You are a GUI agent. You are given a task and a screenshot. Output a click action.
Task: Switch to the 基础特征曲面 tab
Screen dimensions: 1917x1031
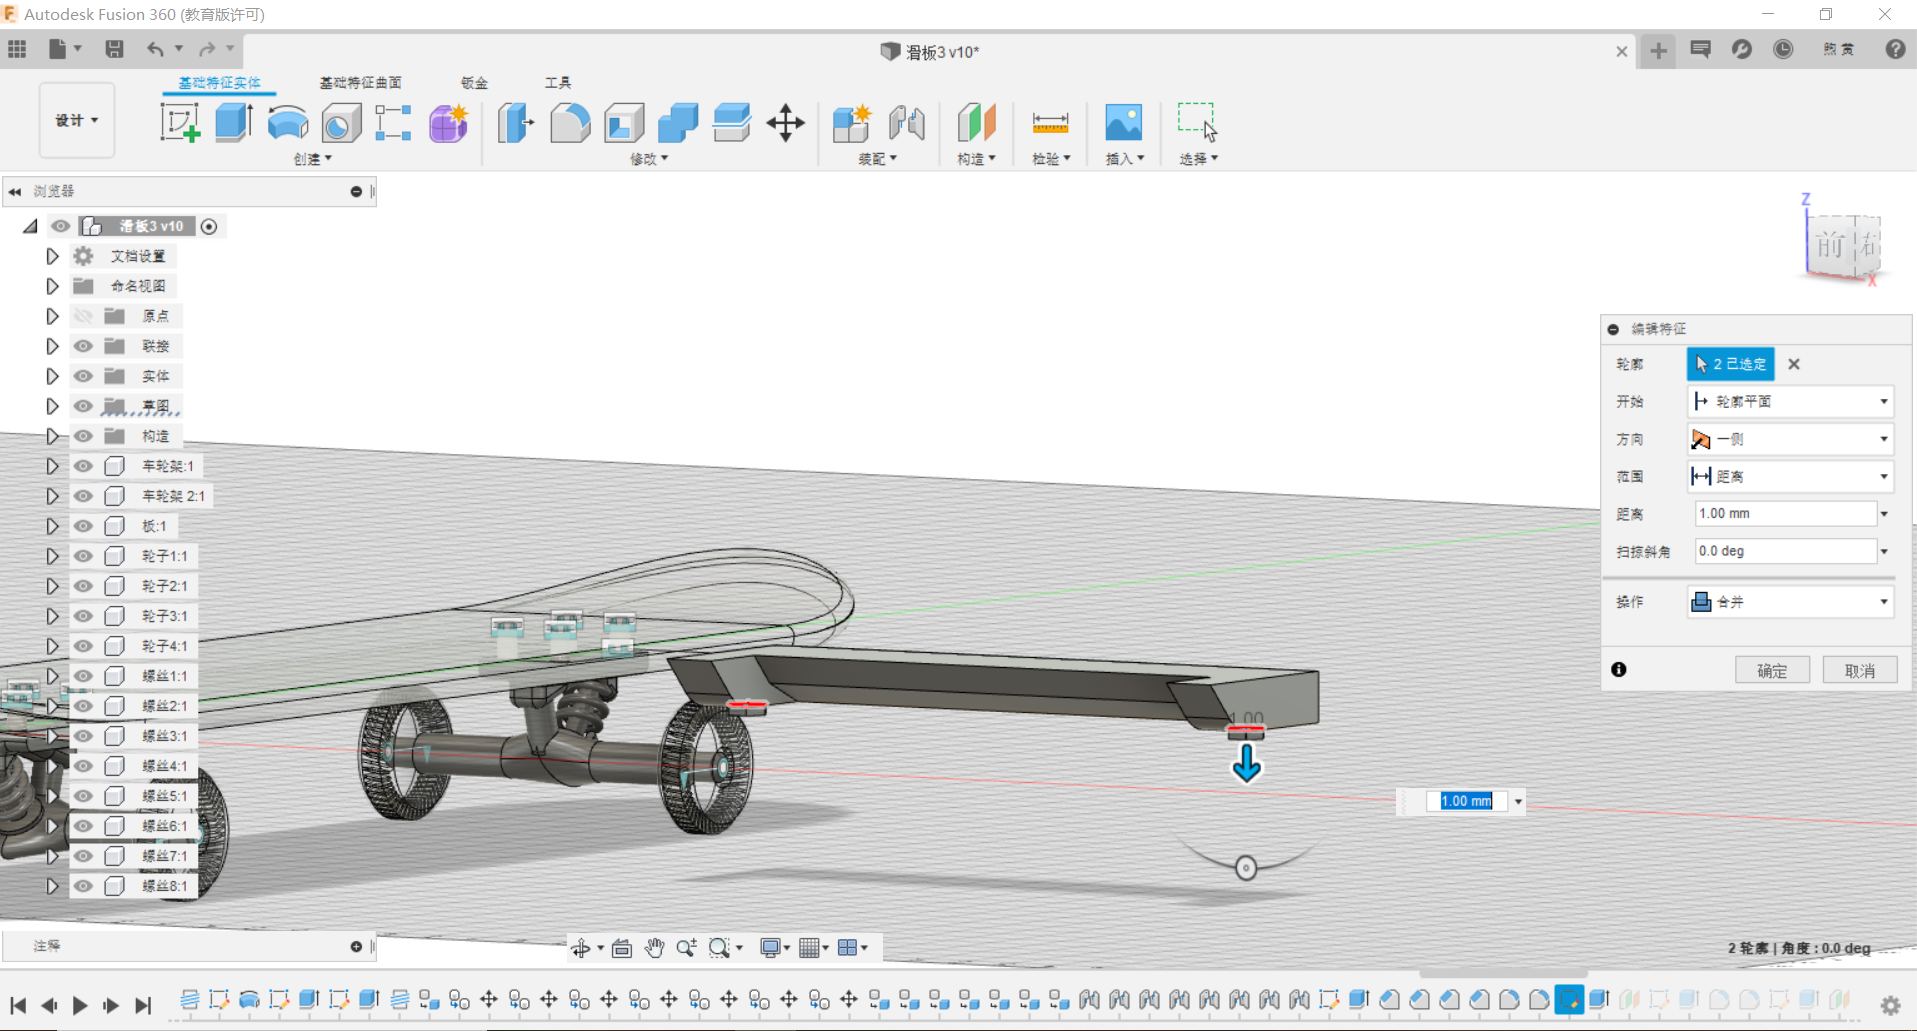(360, 82)
